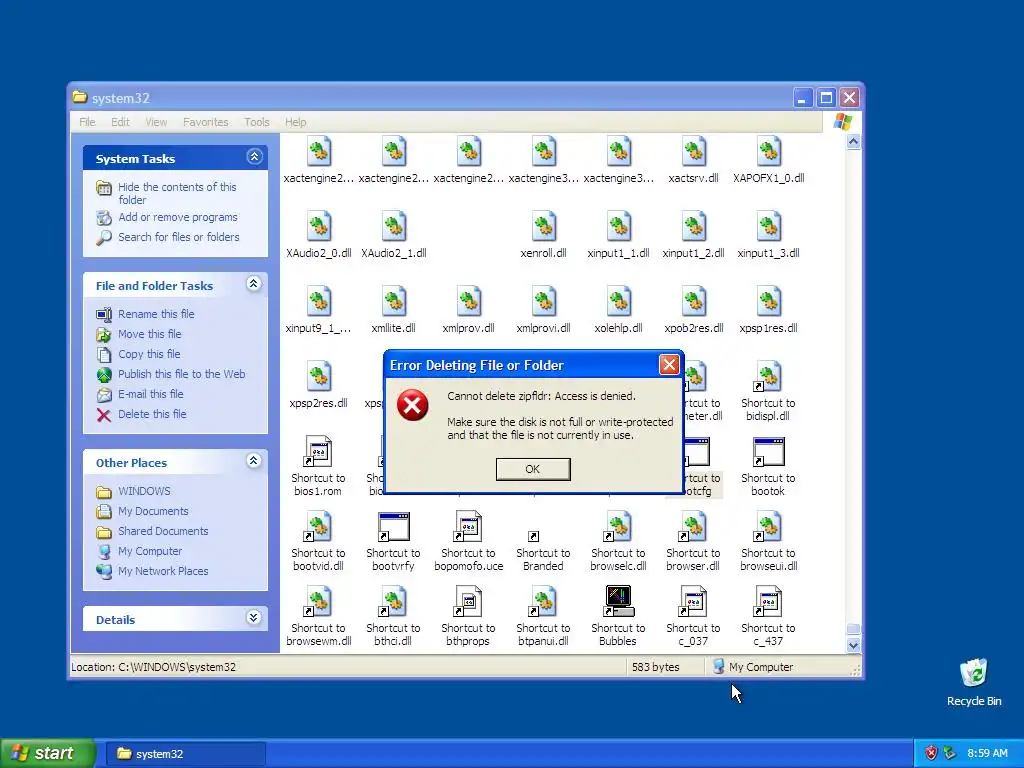Screen dimensions: 1024x768
Task: Select the xolehlp.dll file icon
Action: click(x=618, y=302)
